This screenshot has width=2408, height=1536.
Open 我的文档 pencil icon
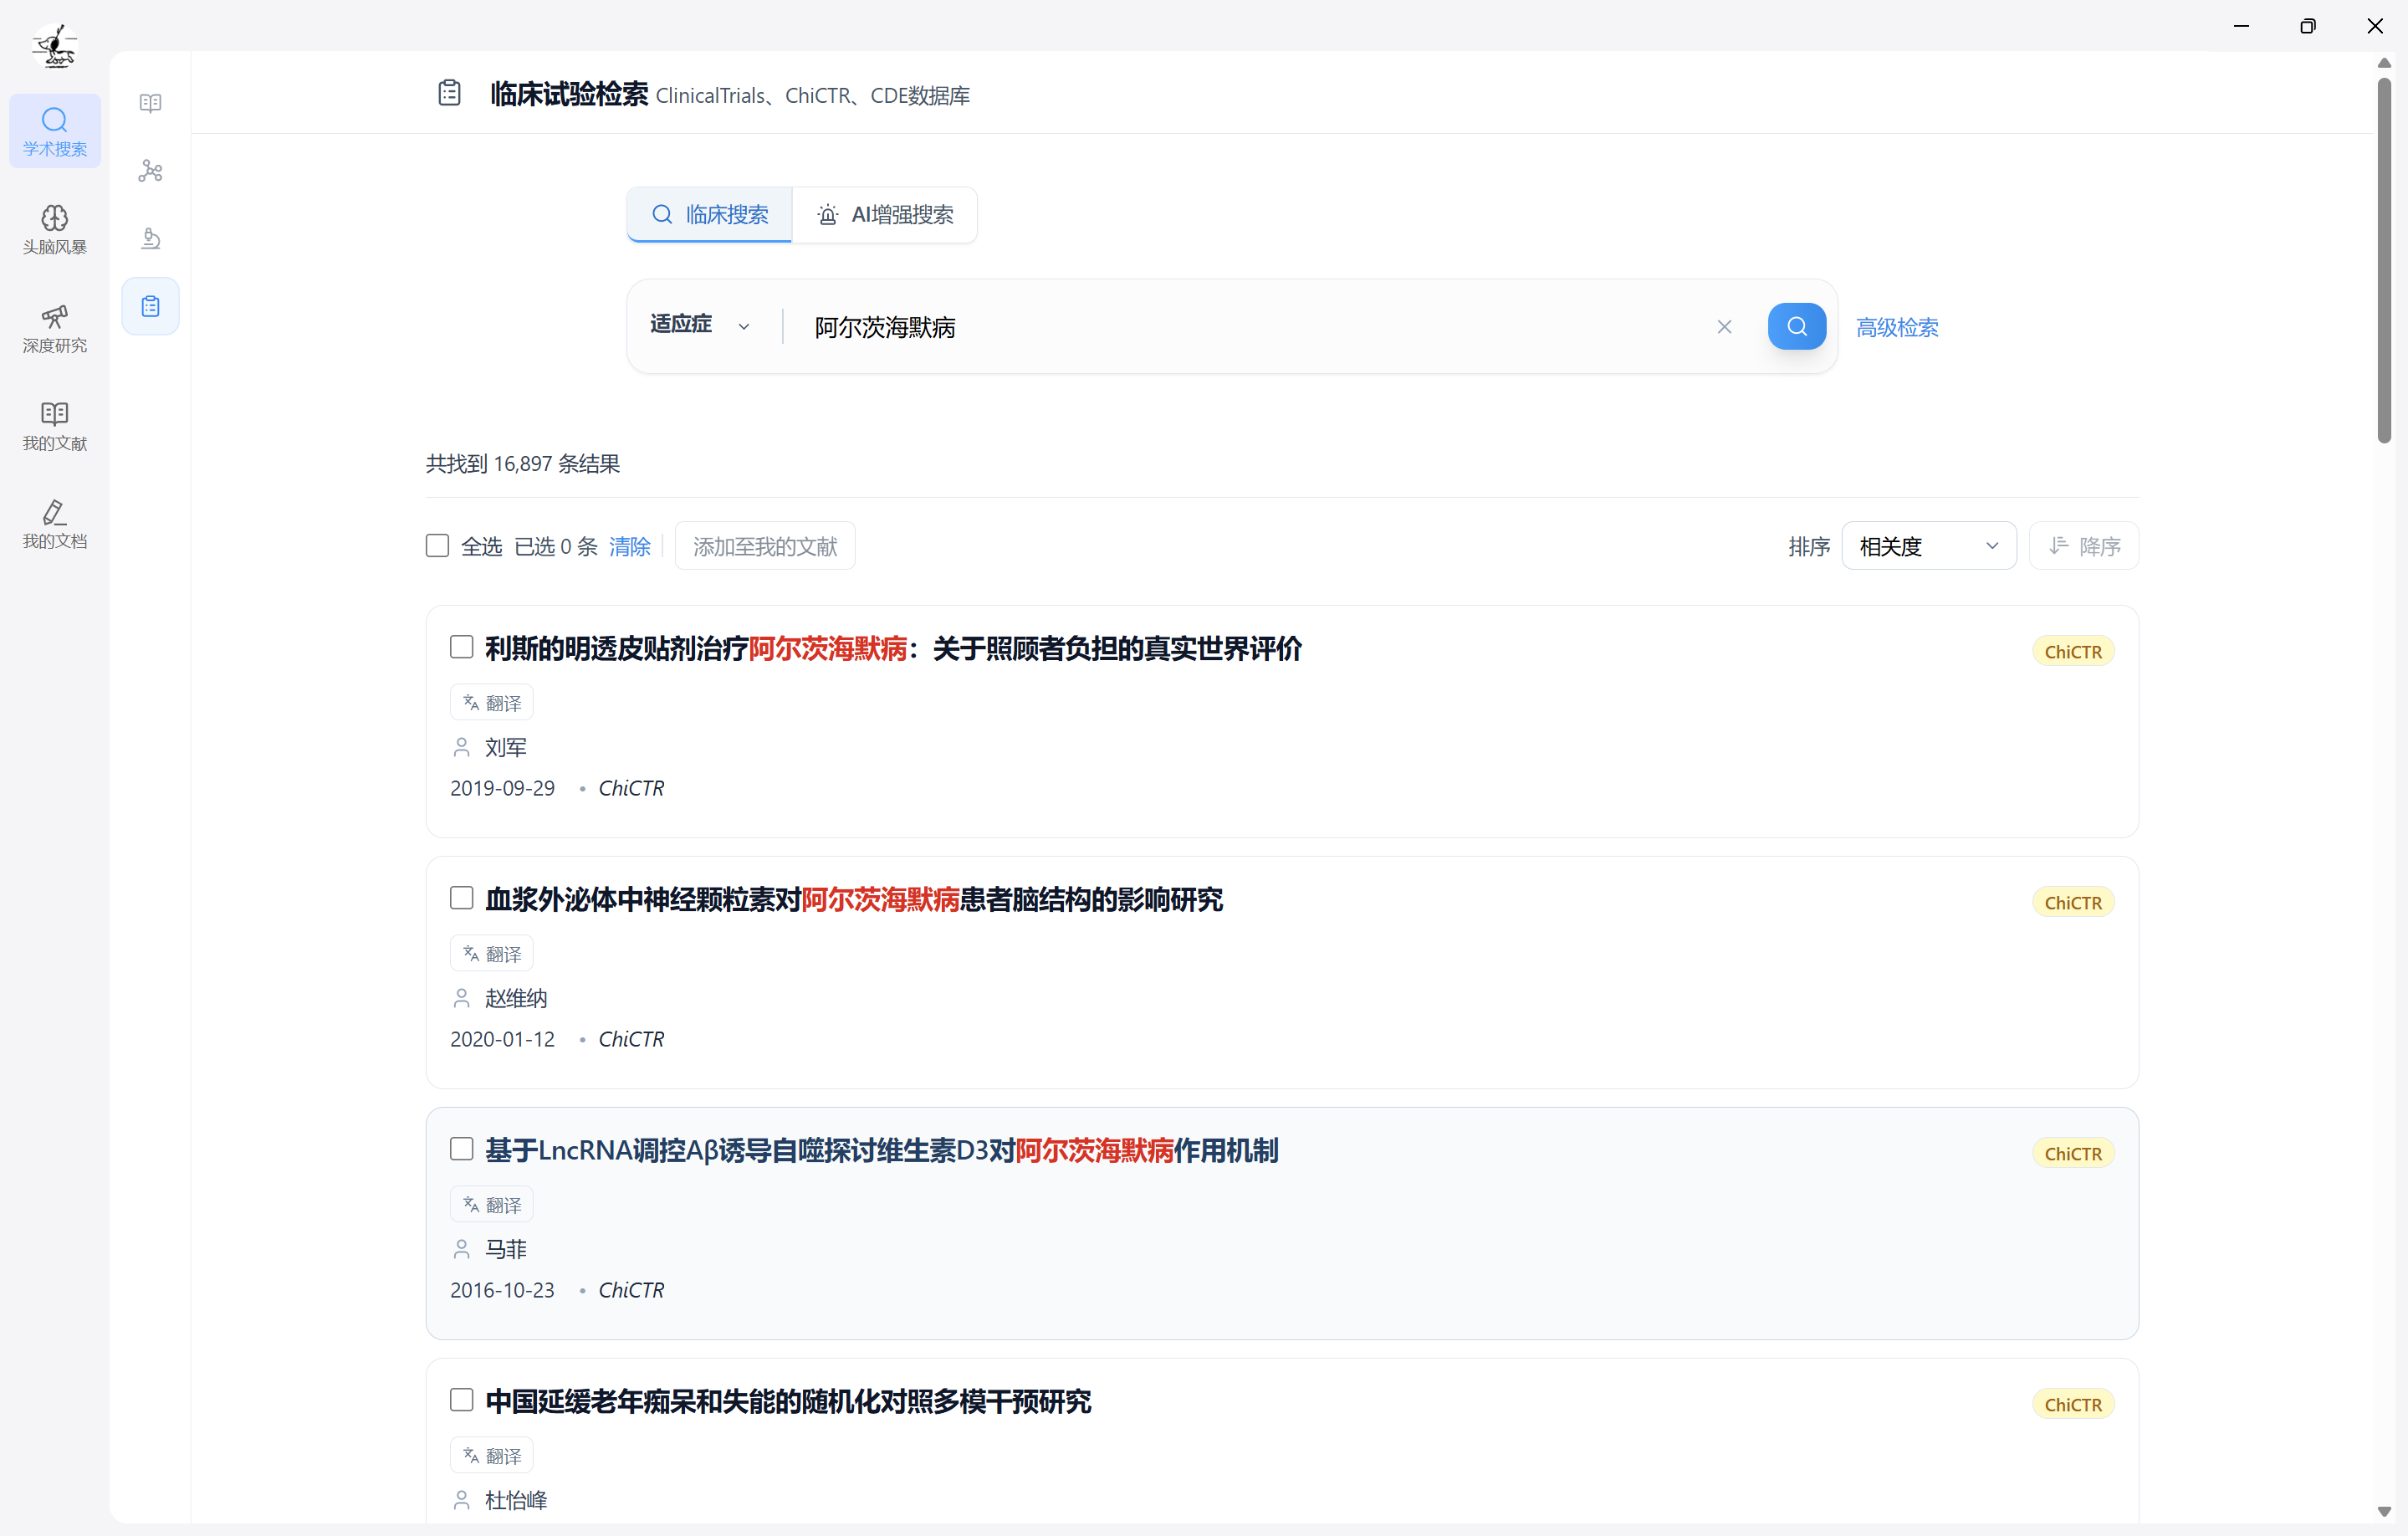[55, 523]
